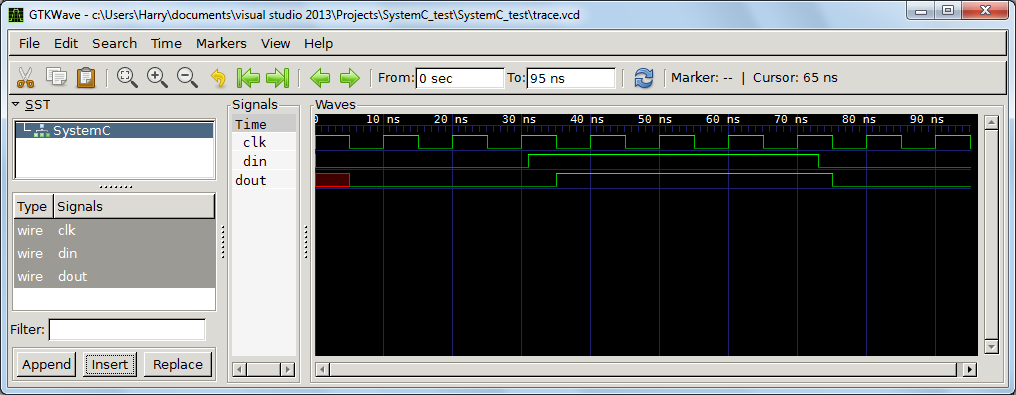Find previous edge with left arrow
This screenshot has width=1016, height=395.
(320, 78)
